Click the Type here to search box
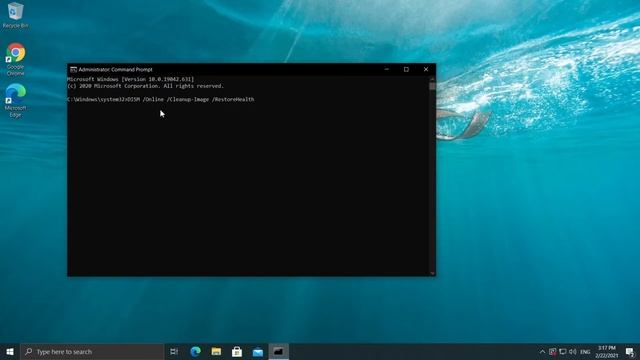The height and width of the screenshot is (360, 640). pos(92,351)
